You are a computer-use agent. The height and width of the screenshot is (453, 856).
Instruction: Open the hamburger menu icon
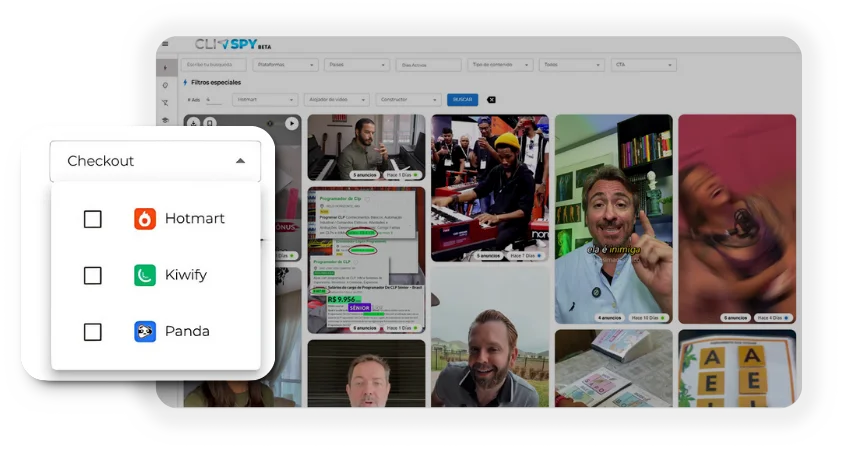point(165,44)
